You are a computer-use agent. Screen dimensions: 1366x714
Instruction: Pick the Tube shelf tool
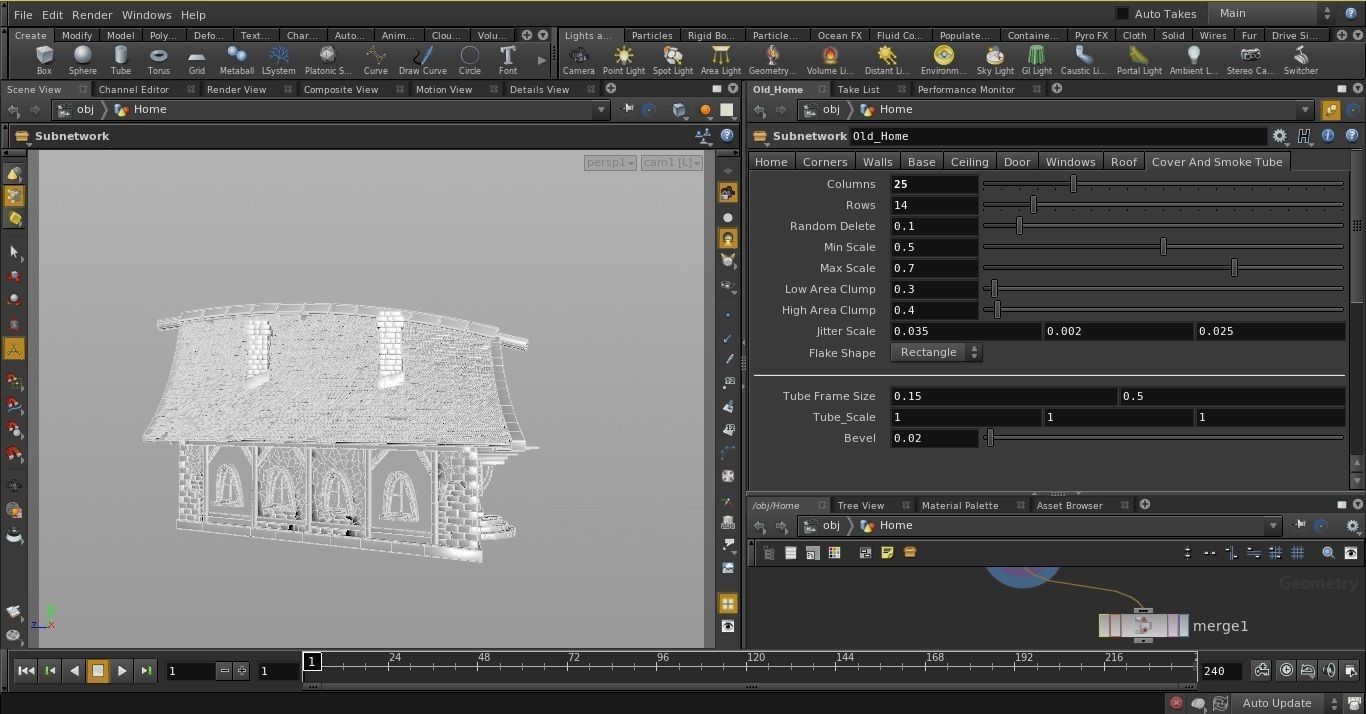[121, 60]
